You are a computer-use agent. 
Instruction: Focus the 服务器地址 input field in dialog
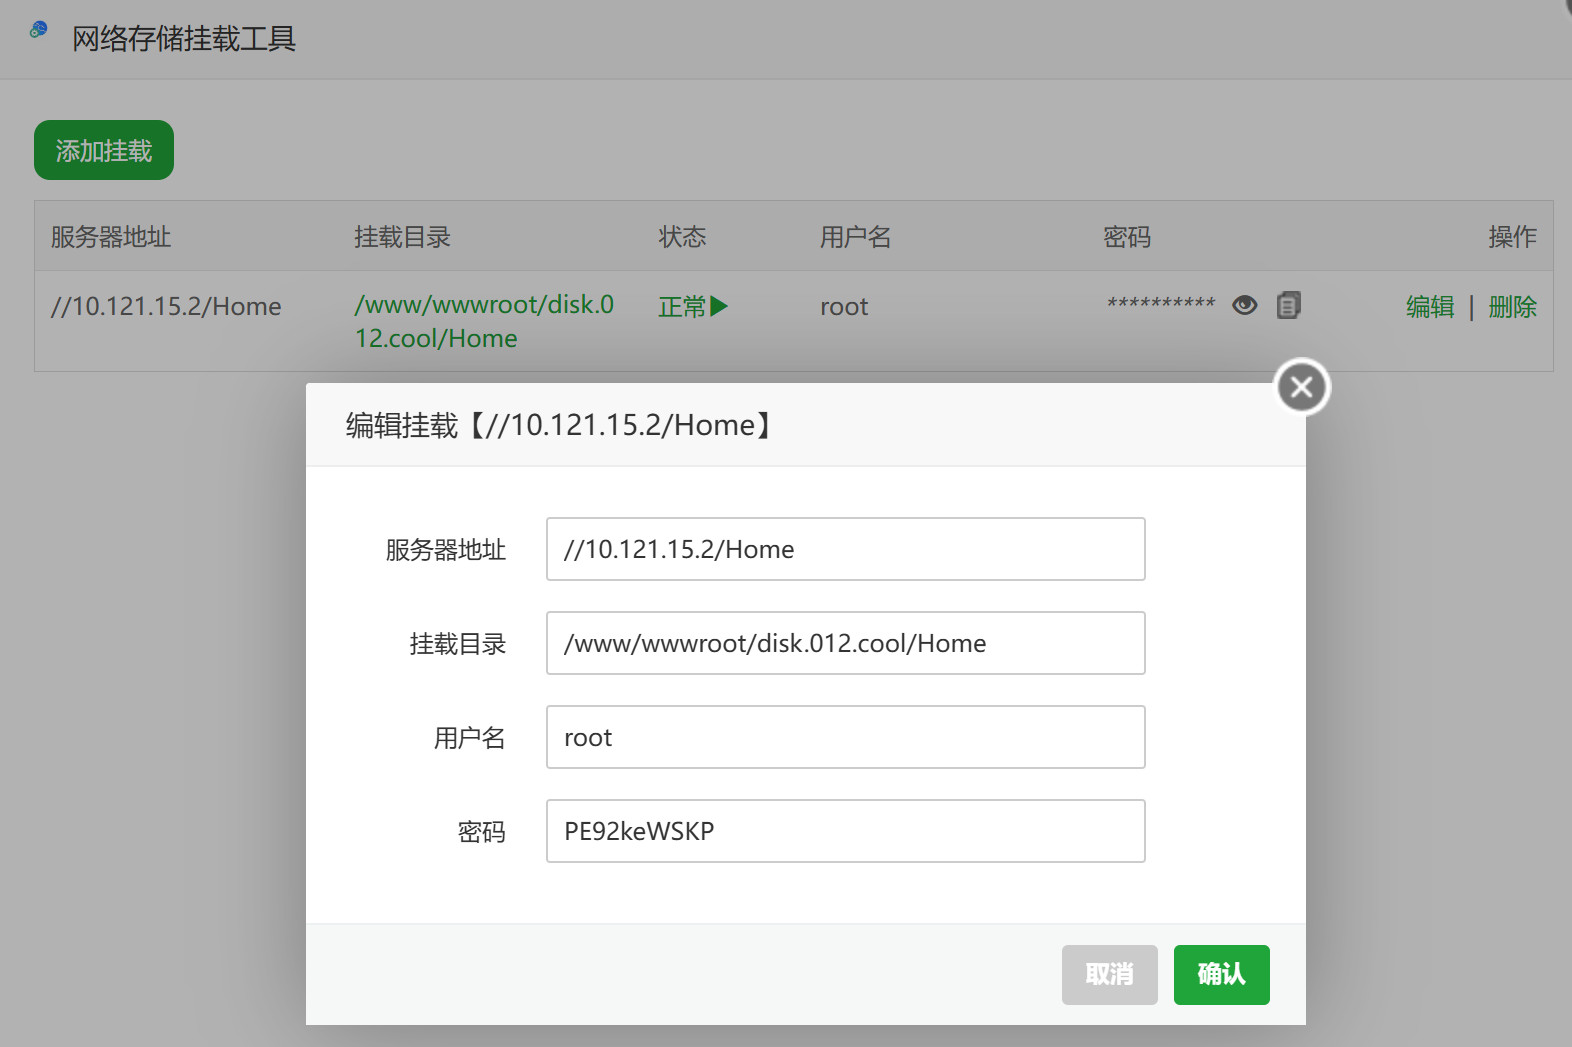845,549
